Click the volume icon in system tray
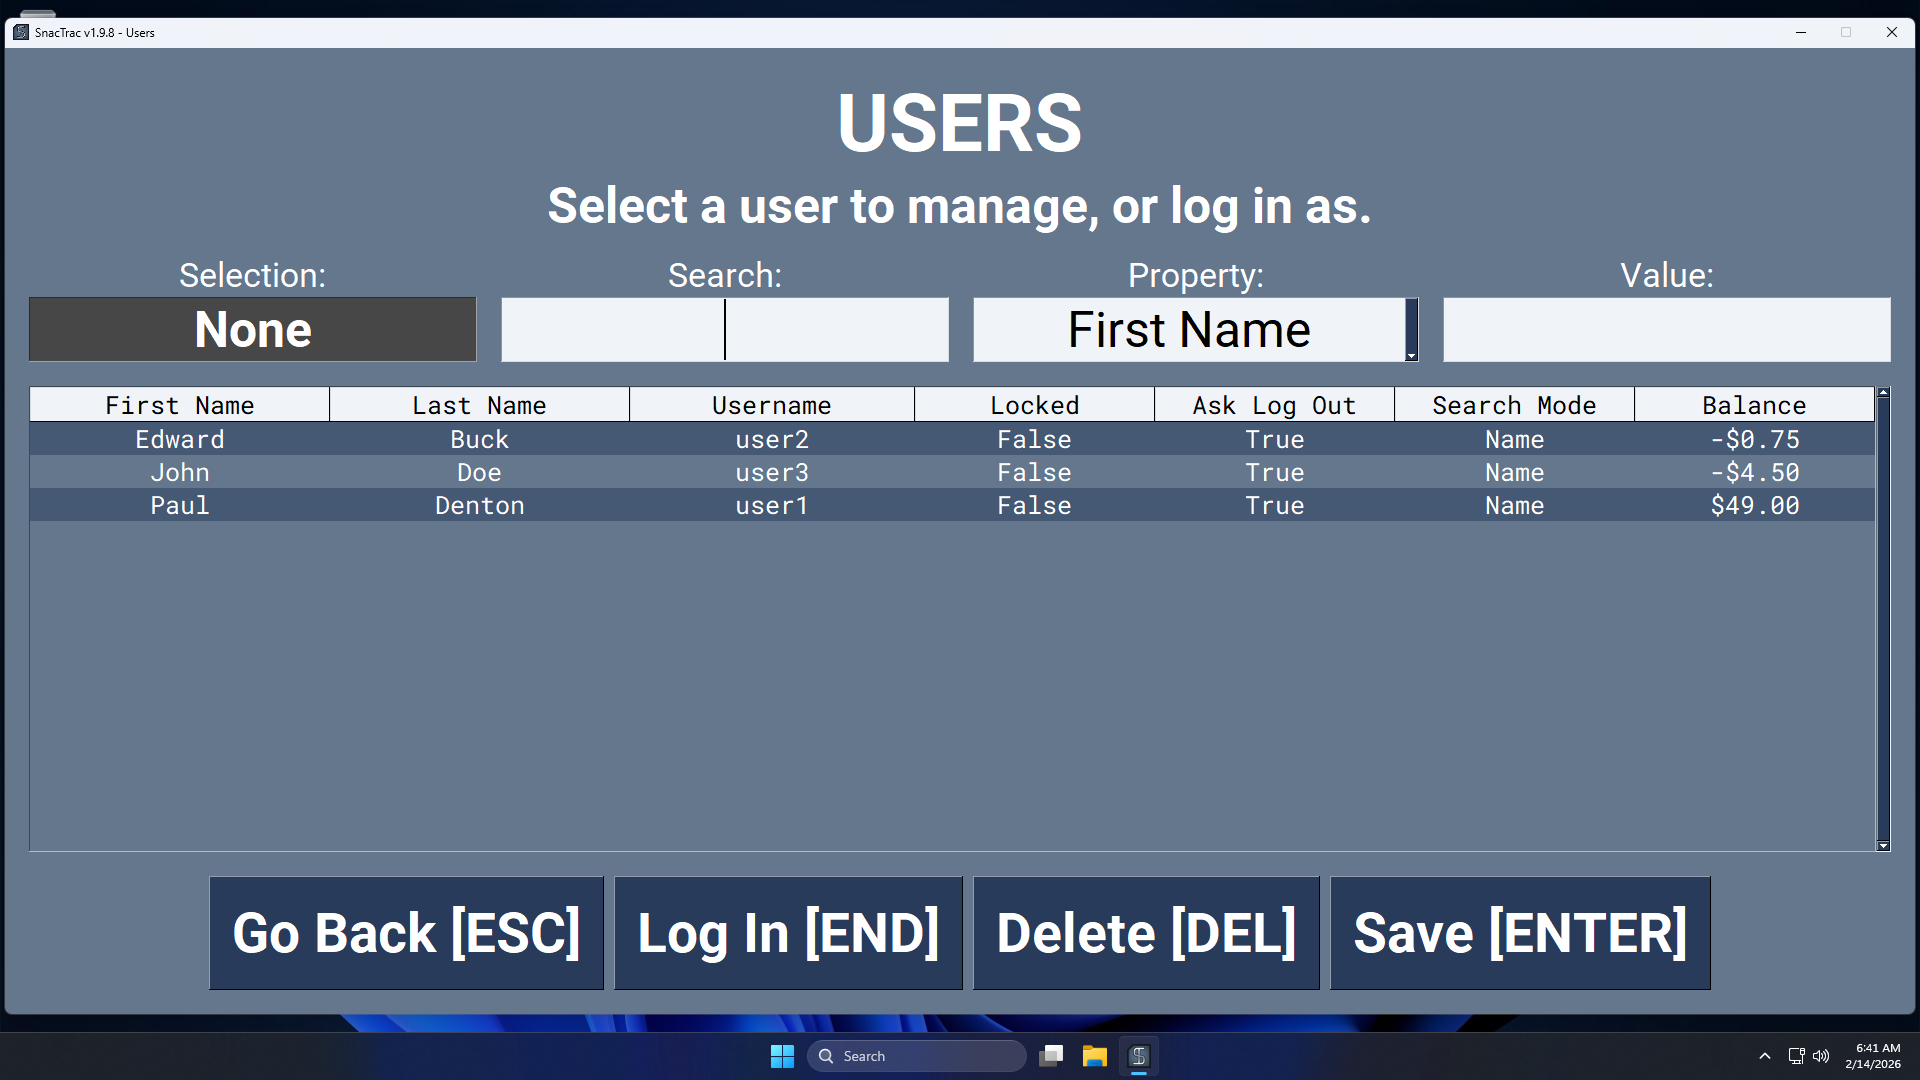The image size is (1920, 1080). click(1821, 1056)
